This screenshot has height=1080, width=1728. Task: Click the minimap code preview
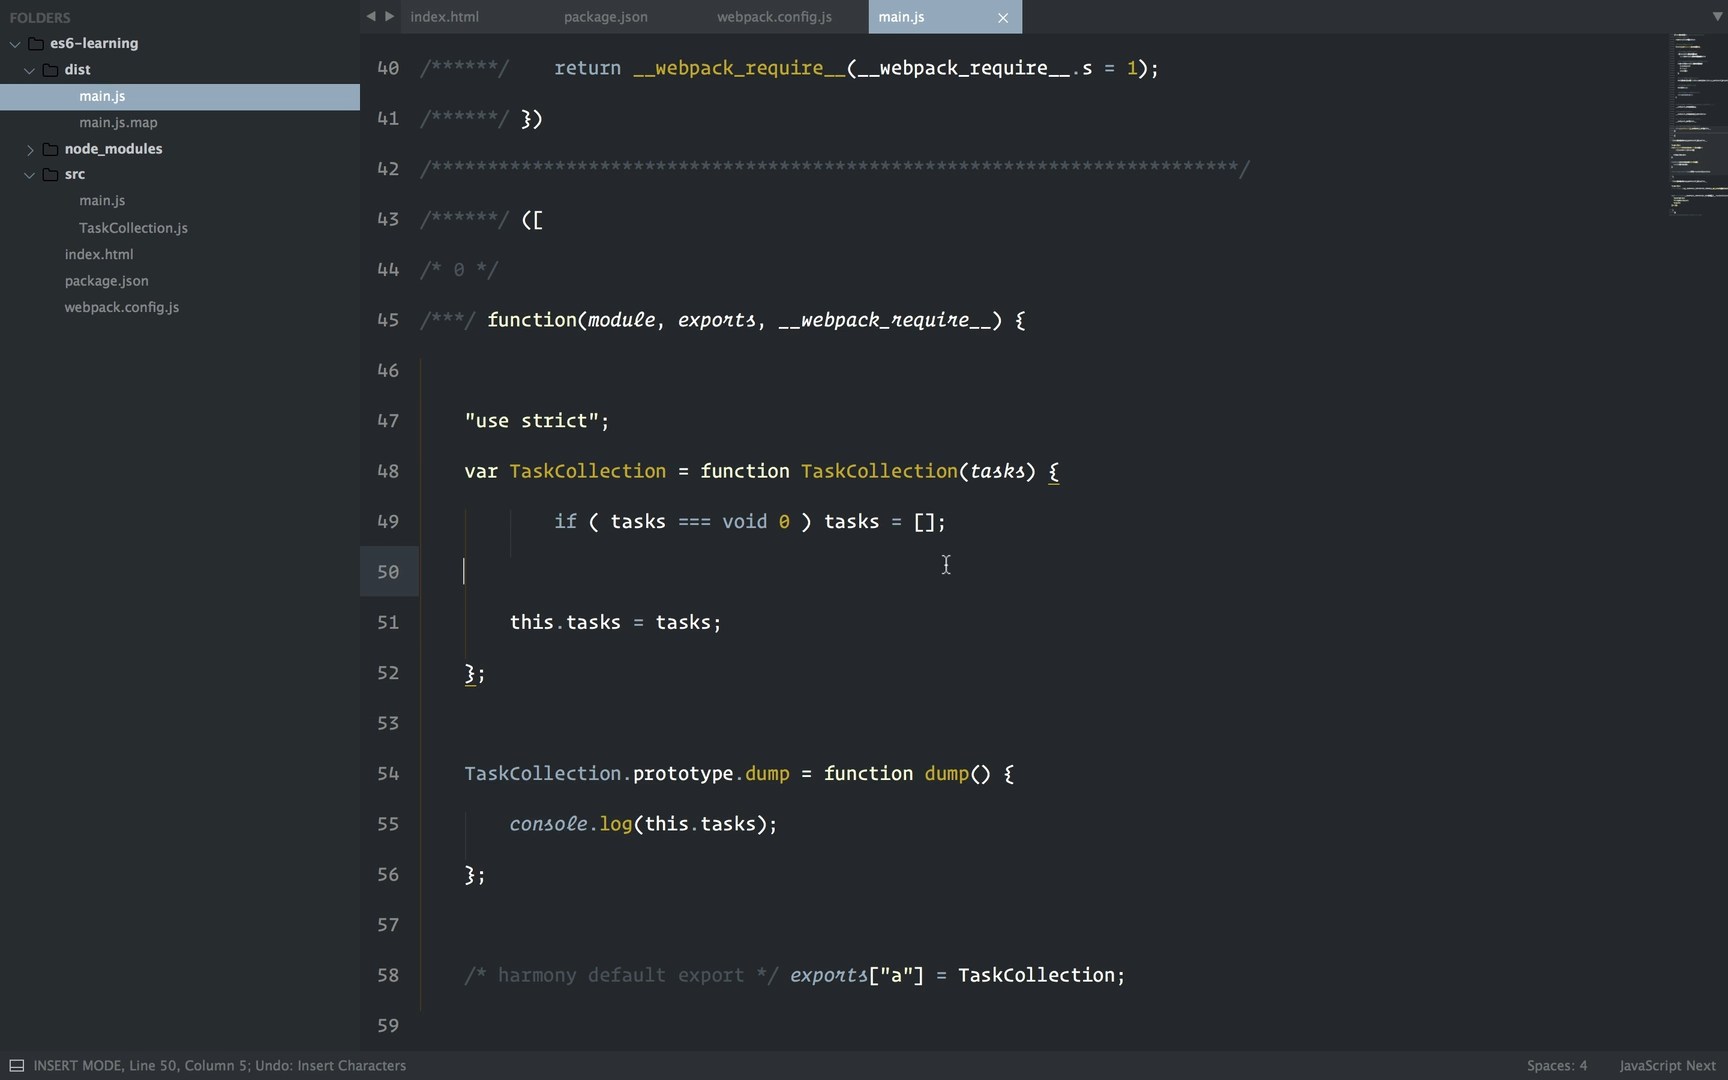[x=1698, y=124]
